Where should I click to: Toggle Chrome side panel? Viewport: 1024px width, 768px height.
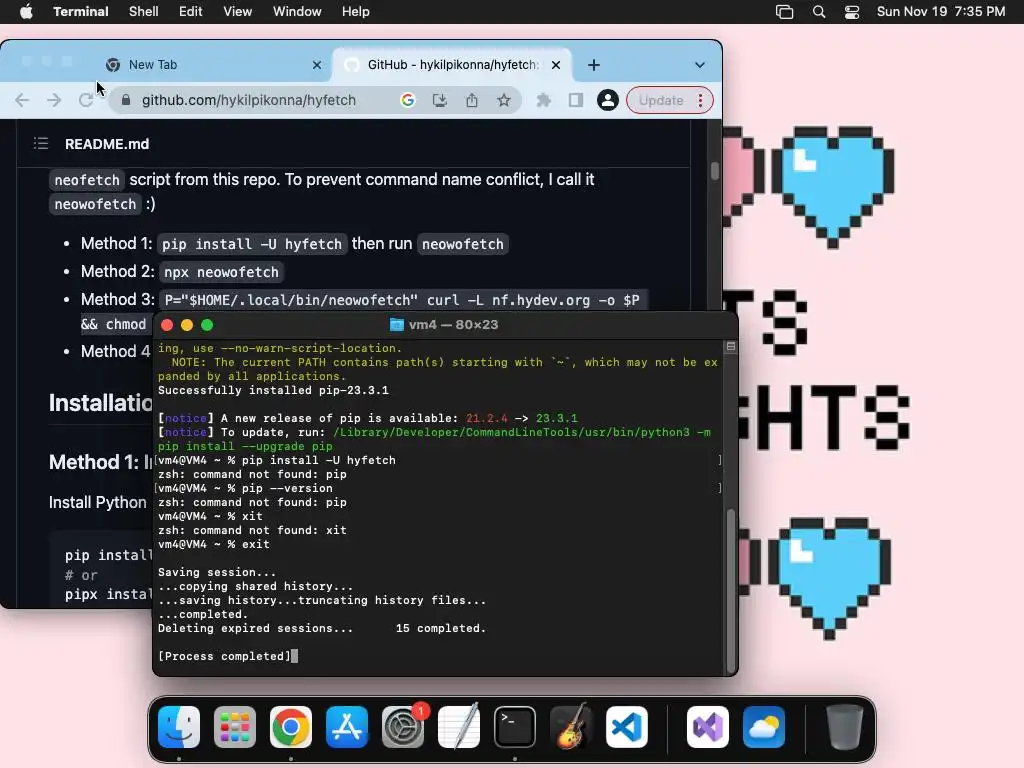coord(575,100)
